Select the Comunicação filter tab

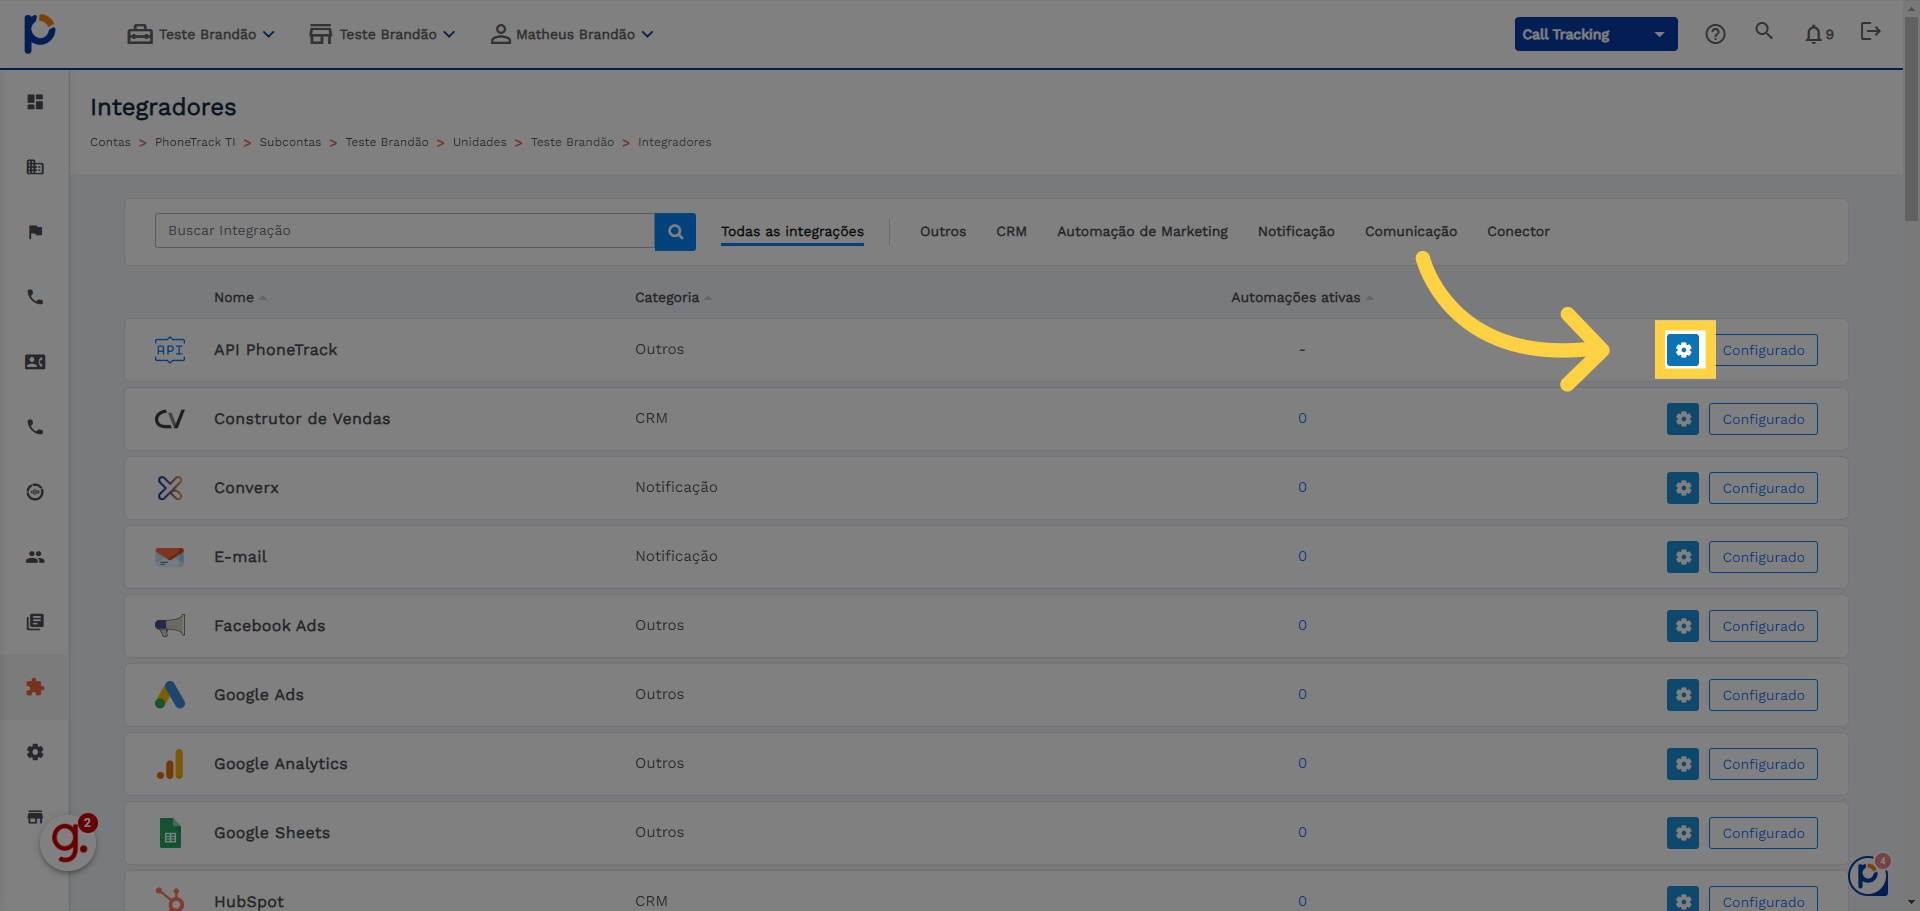[x=1411, y=231]
